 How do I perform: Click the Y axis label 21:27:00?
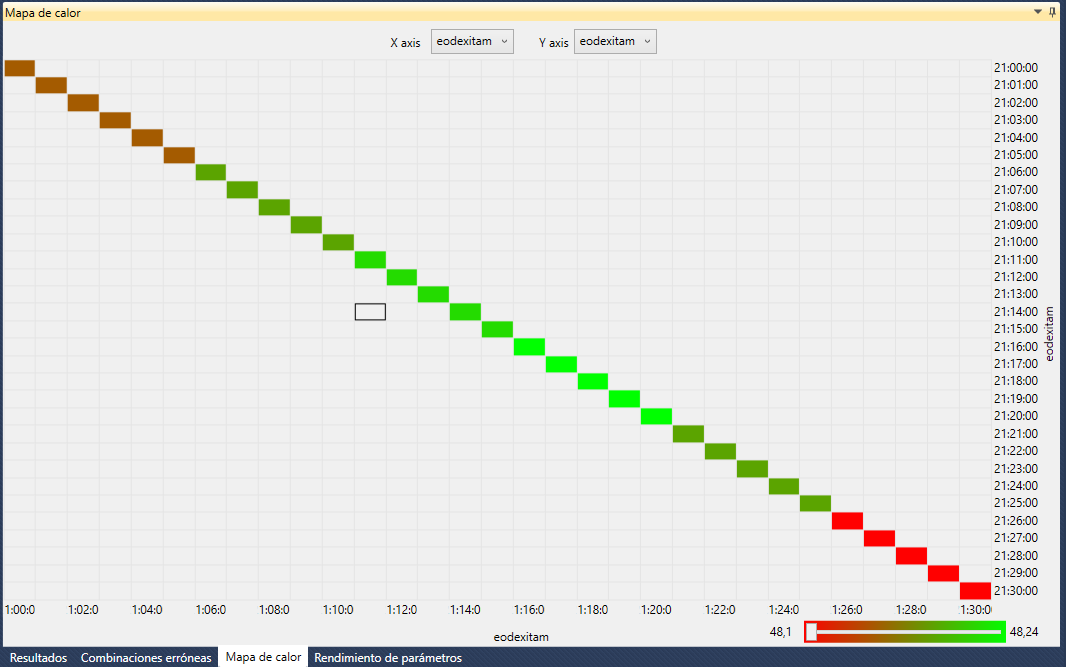click(x=1016, y=538)
